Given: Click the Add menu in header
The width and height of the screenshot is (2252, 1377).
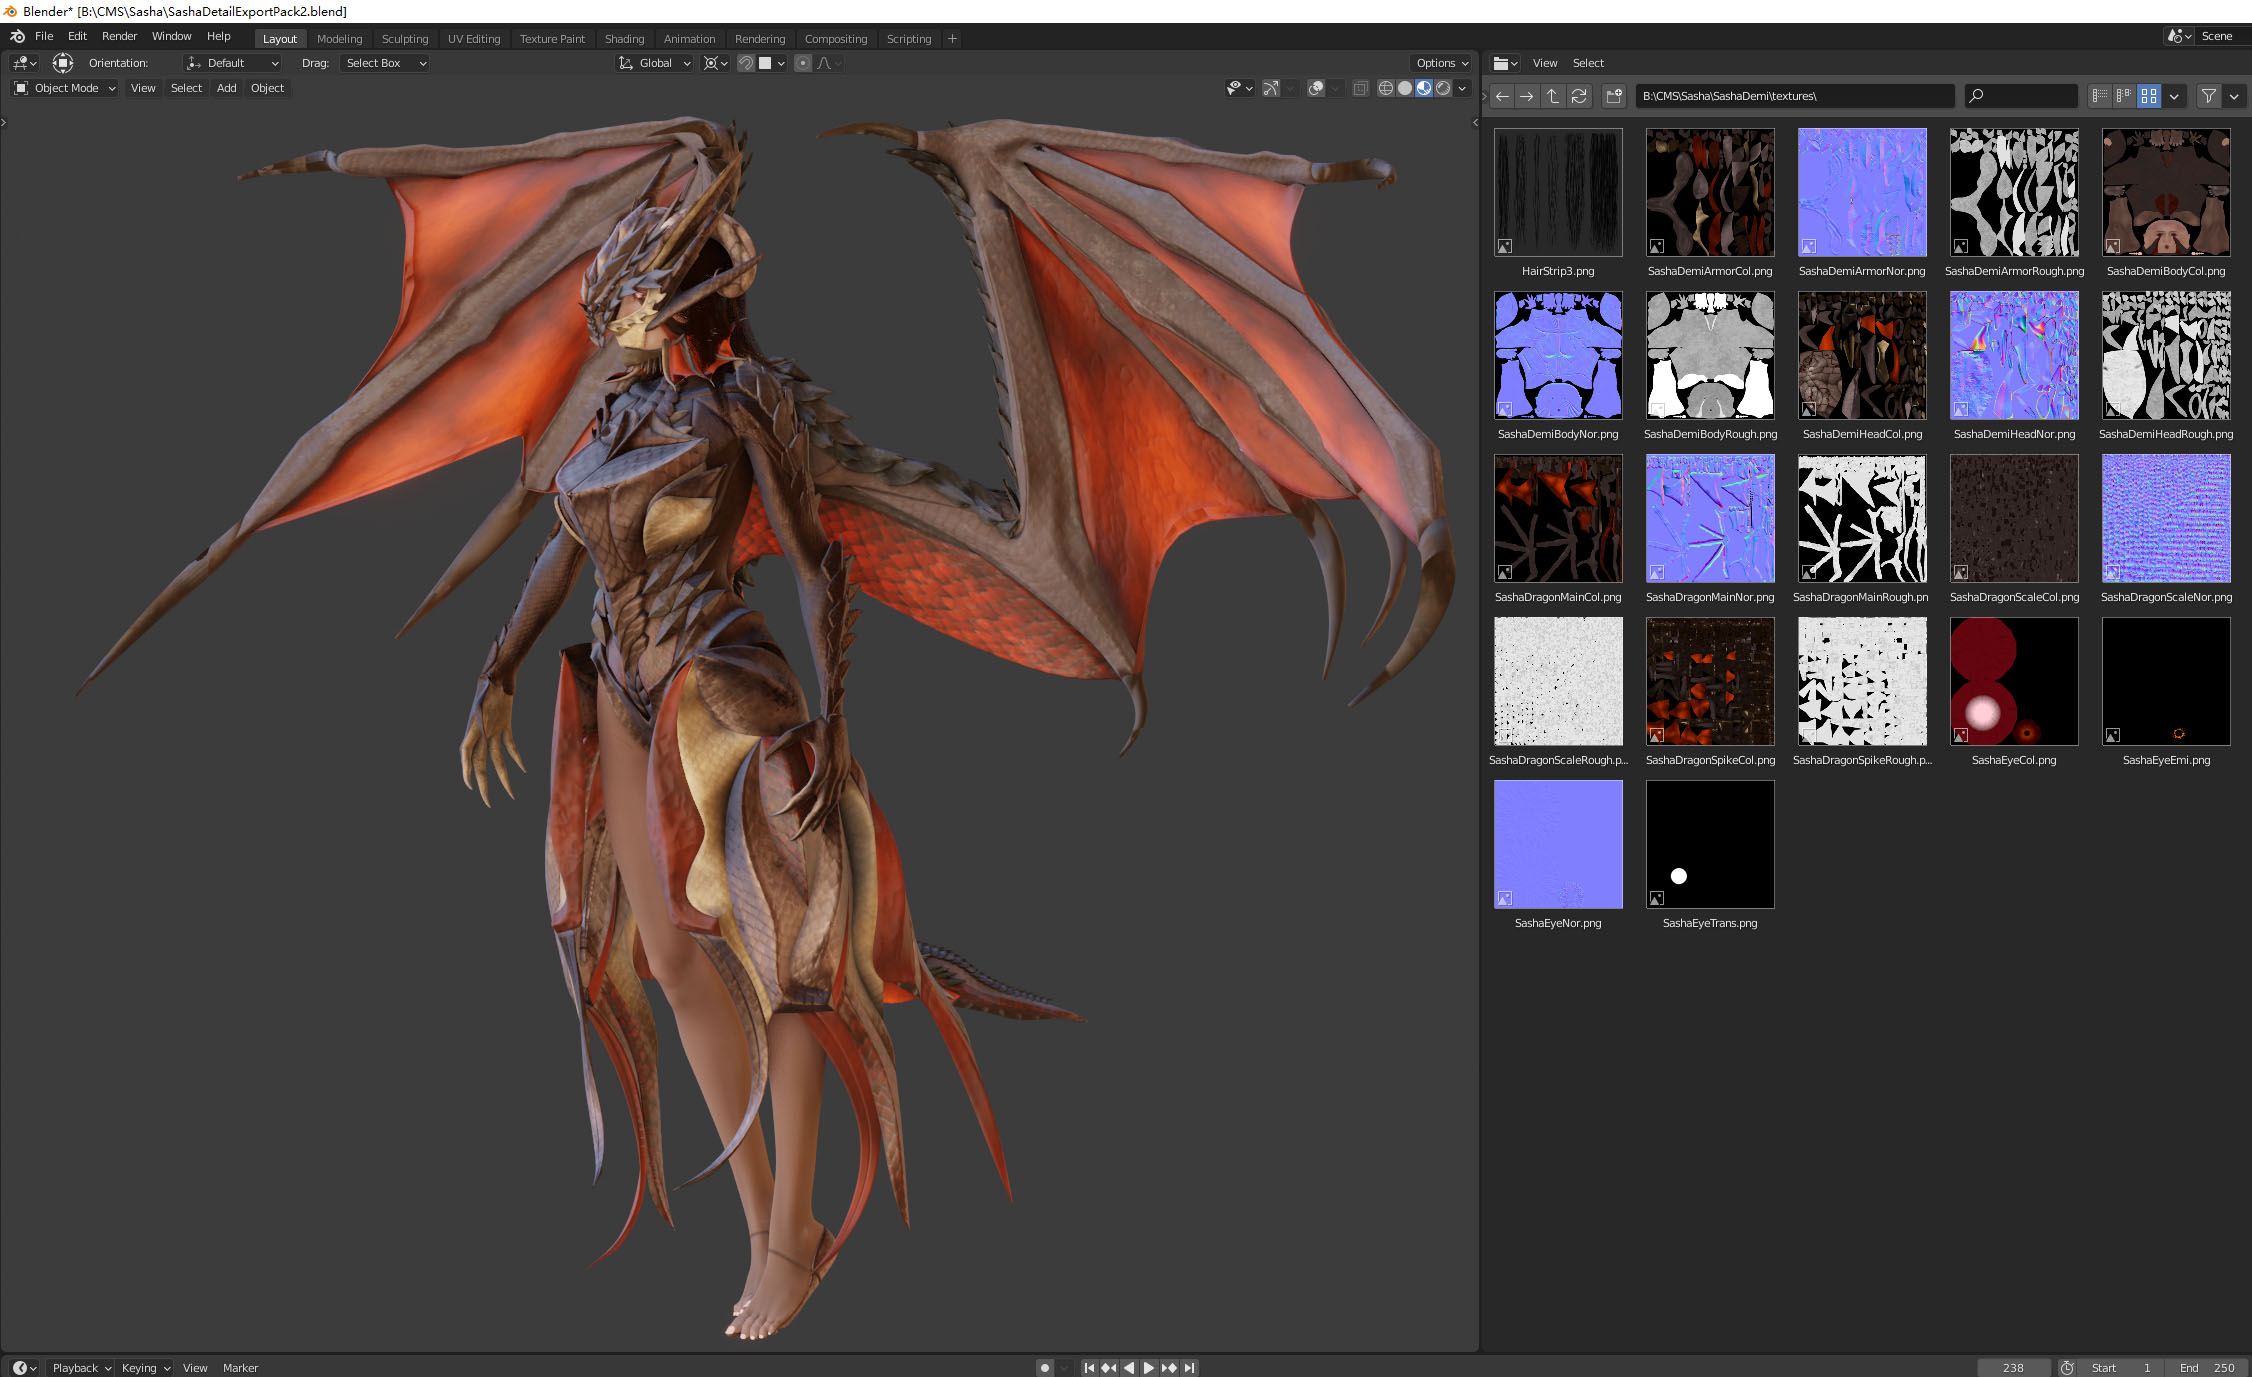Looking at the screenshot, I should pos(225,87).
